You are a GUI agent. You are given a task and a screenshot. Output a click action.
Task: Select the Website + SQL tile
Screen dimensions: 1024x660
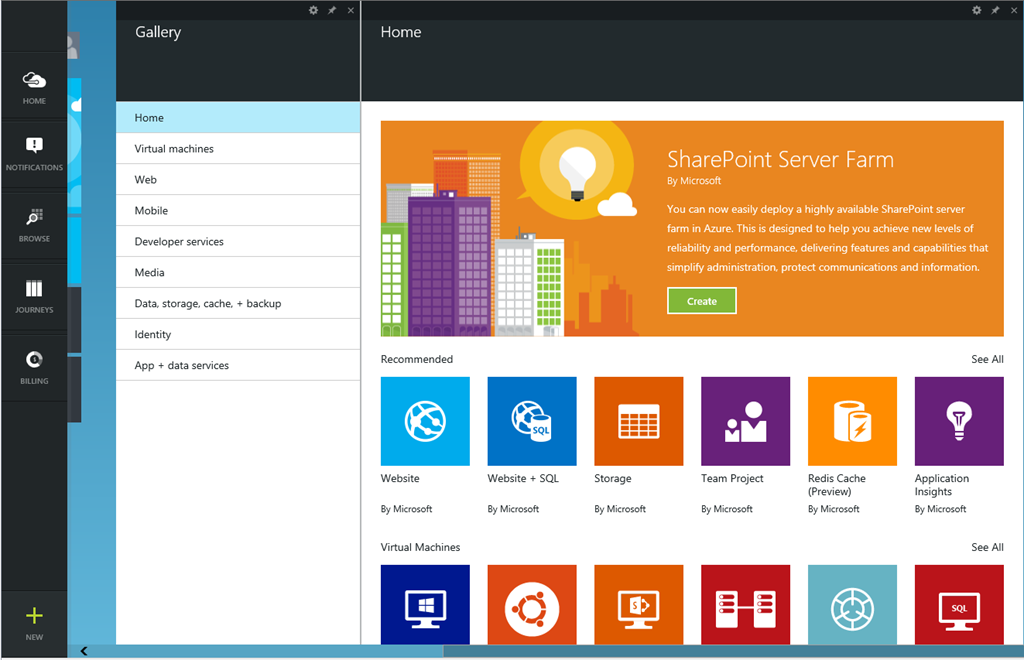532,421
